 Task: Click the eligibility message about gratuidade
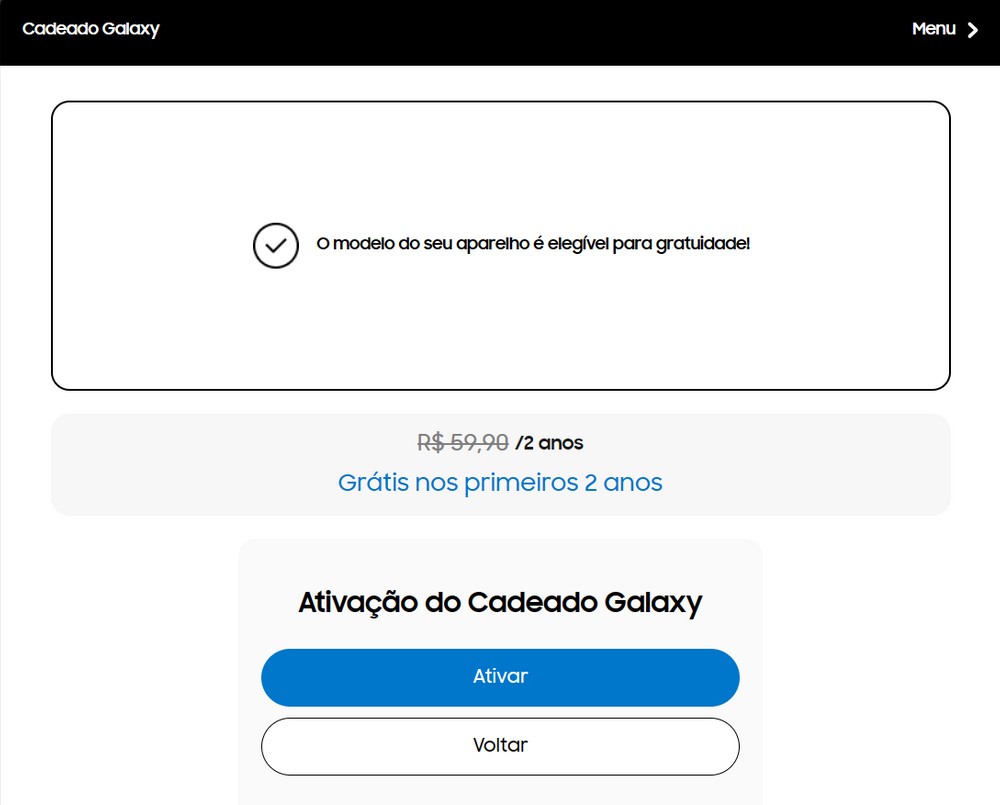coord(533,244)
